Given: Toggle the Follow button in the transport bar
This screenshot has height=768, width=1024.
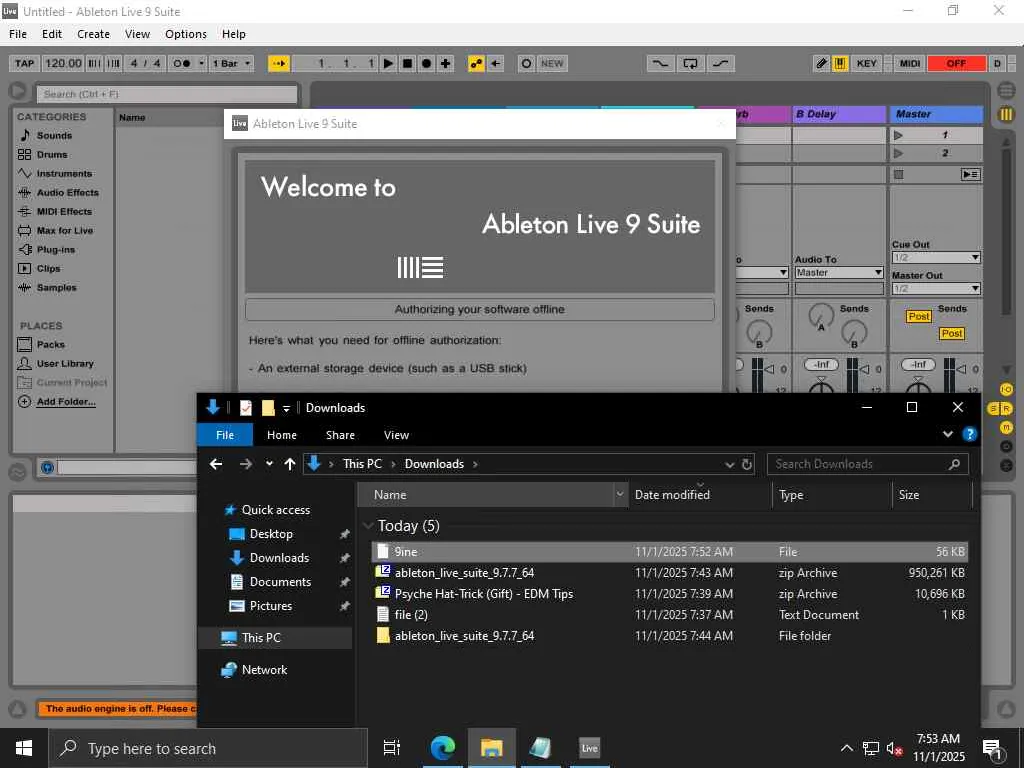Looking at the screenshot, I should pyautogui.click(x=279, y=63).
